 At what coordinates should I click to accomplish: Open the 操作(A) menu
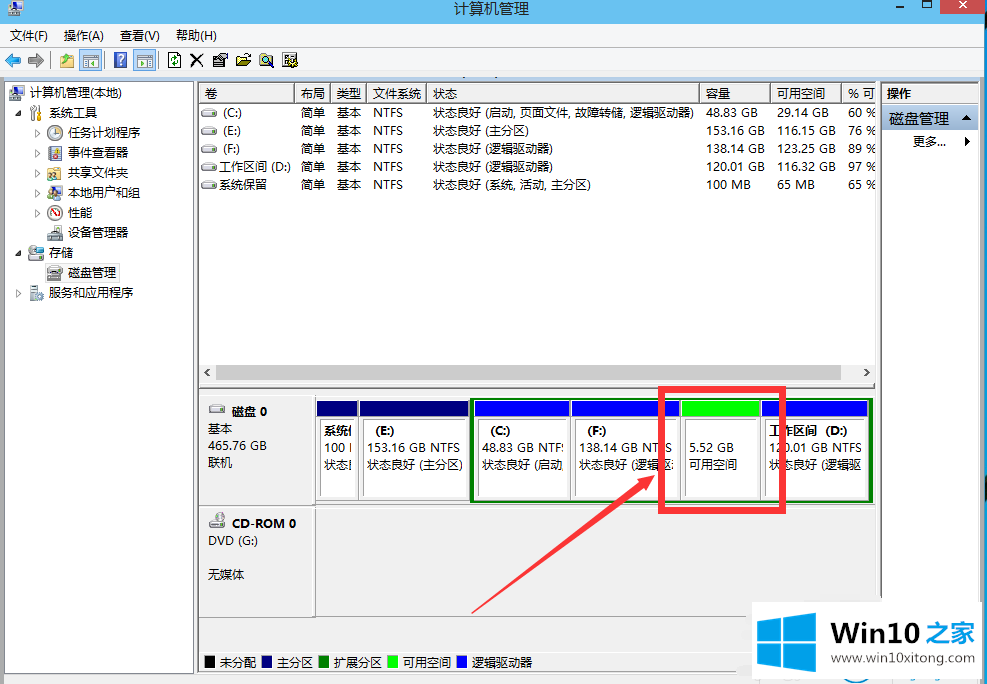coord(84,36)
